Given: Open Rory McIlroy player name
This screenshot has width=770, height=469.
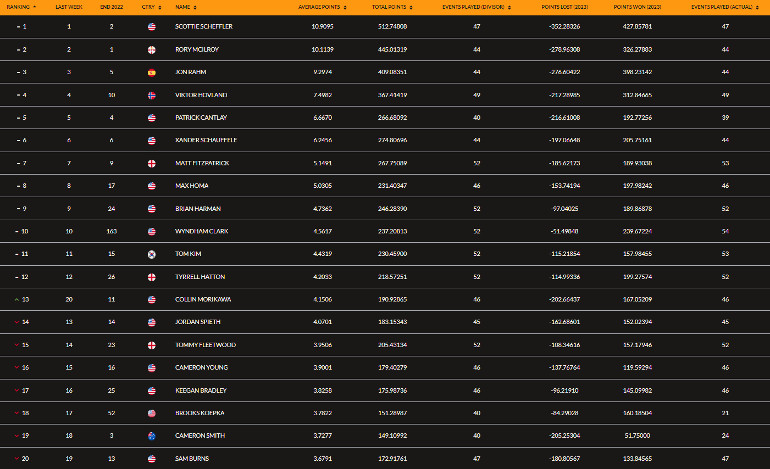Looking at the screenshot, I should click(x=197, y=50).
